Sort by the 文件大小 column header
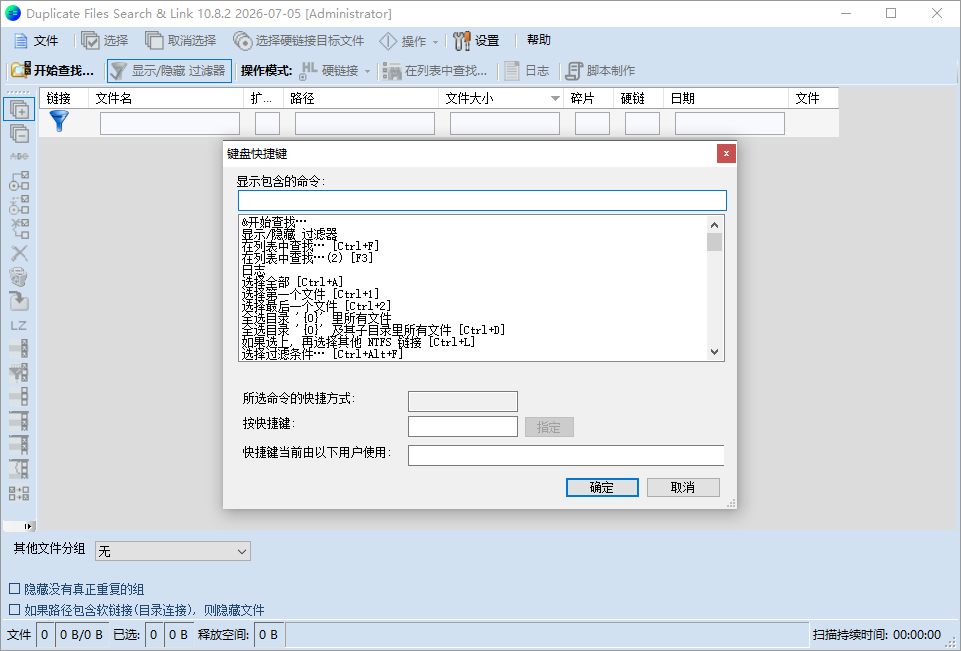Screen dimensions: 961x651 point(501,98)
